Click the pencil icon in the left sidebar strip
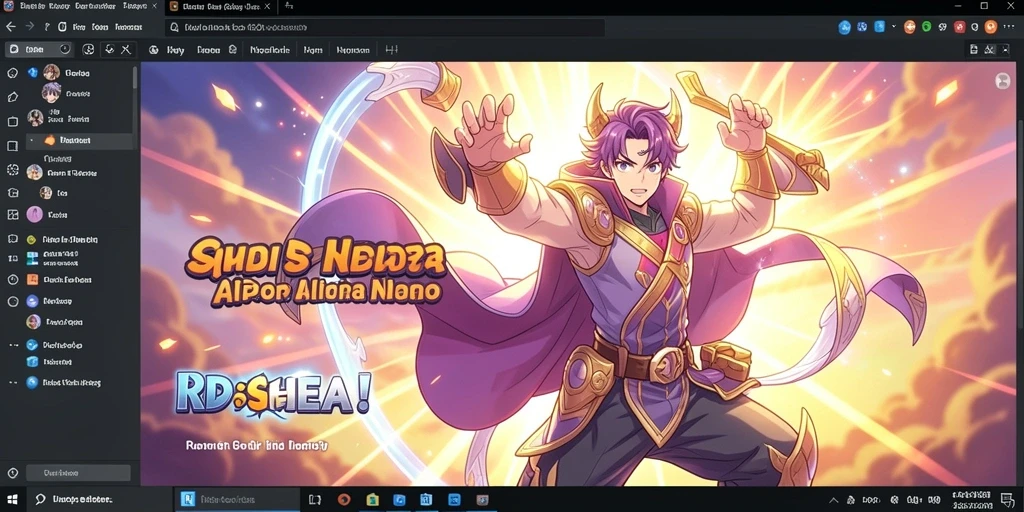This screenshot has height=512, width=1024. (x=12, y=97)
